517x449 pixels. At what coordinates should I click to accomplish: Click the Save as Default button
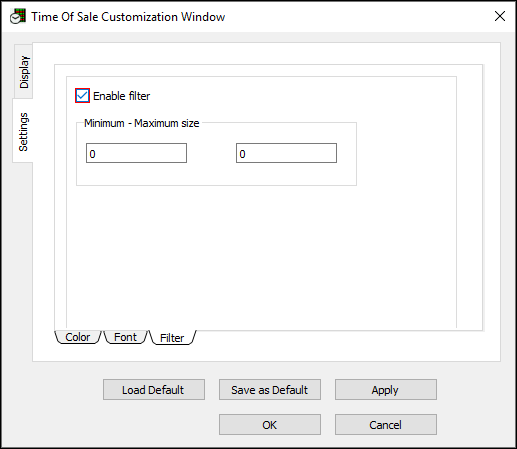point(270,389)
